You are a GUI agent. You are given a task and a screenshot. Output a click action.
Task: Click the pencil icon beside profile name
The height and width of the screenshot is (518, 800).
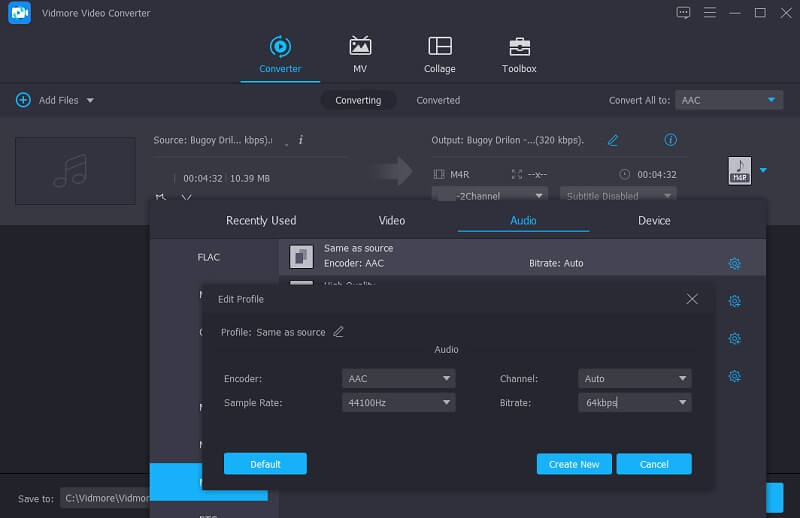(338, 332)
